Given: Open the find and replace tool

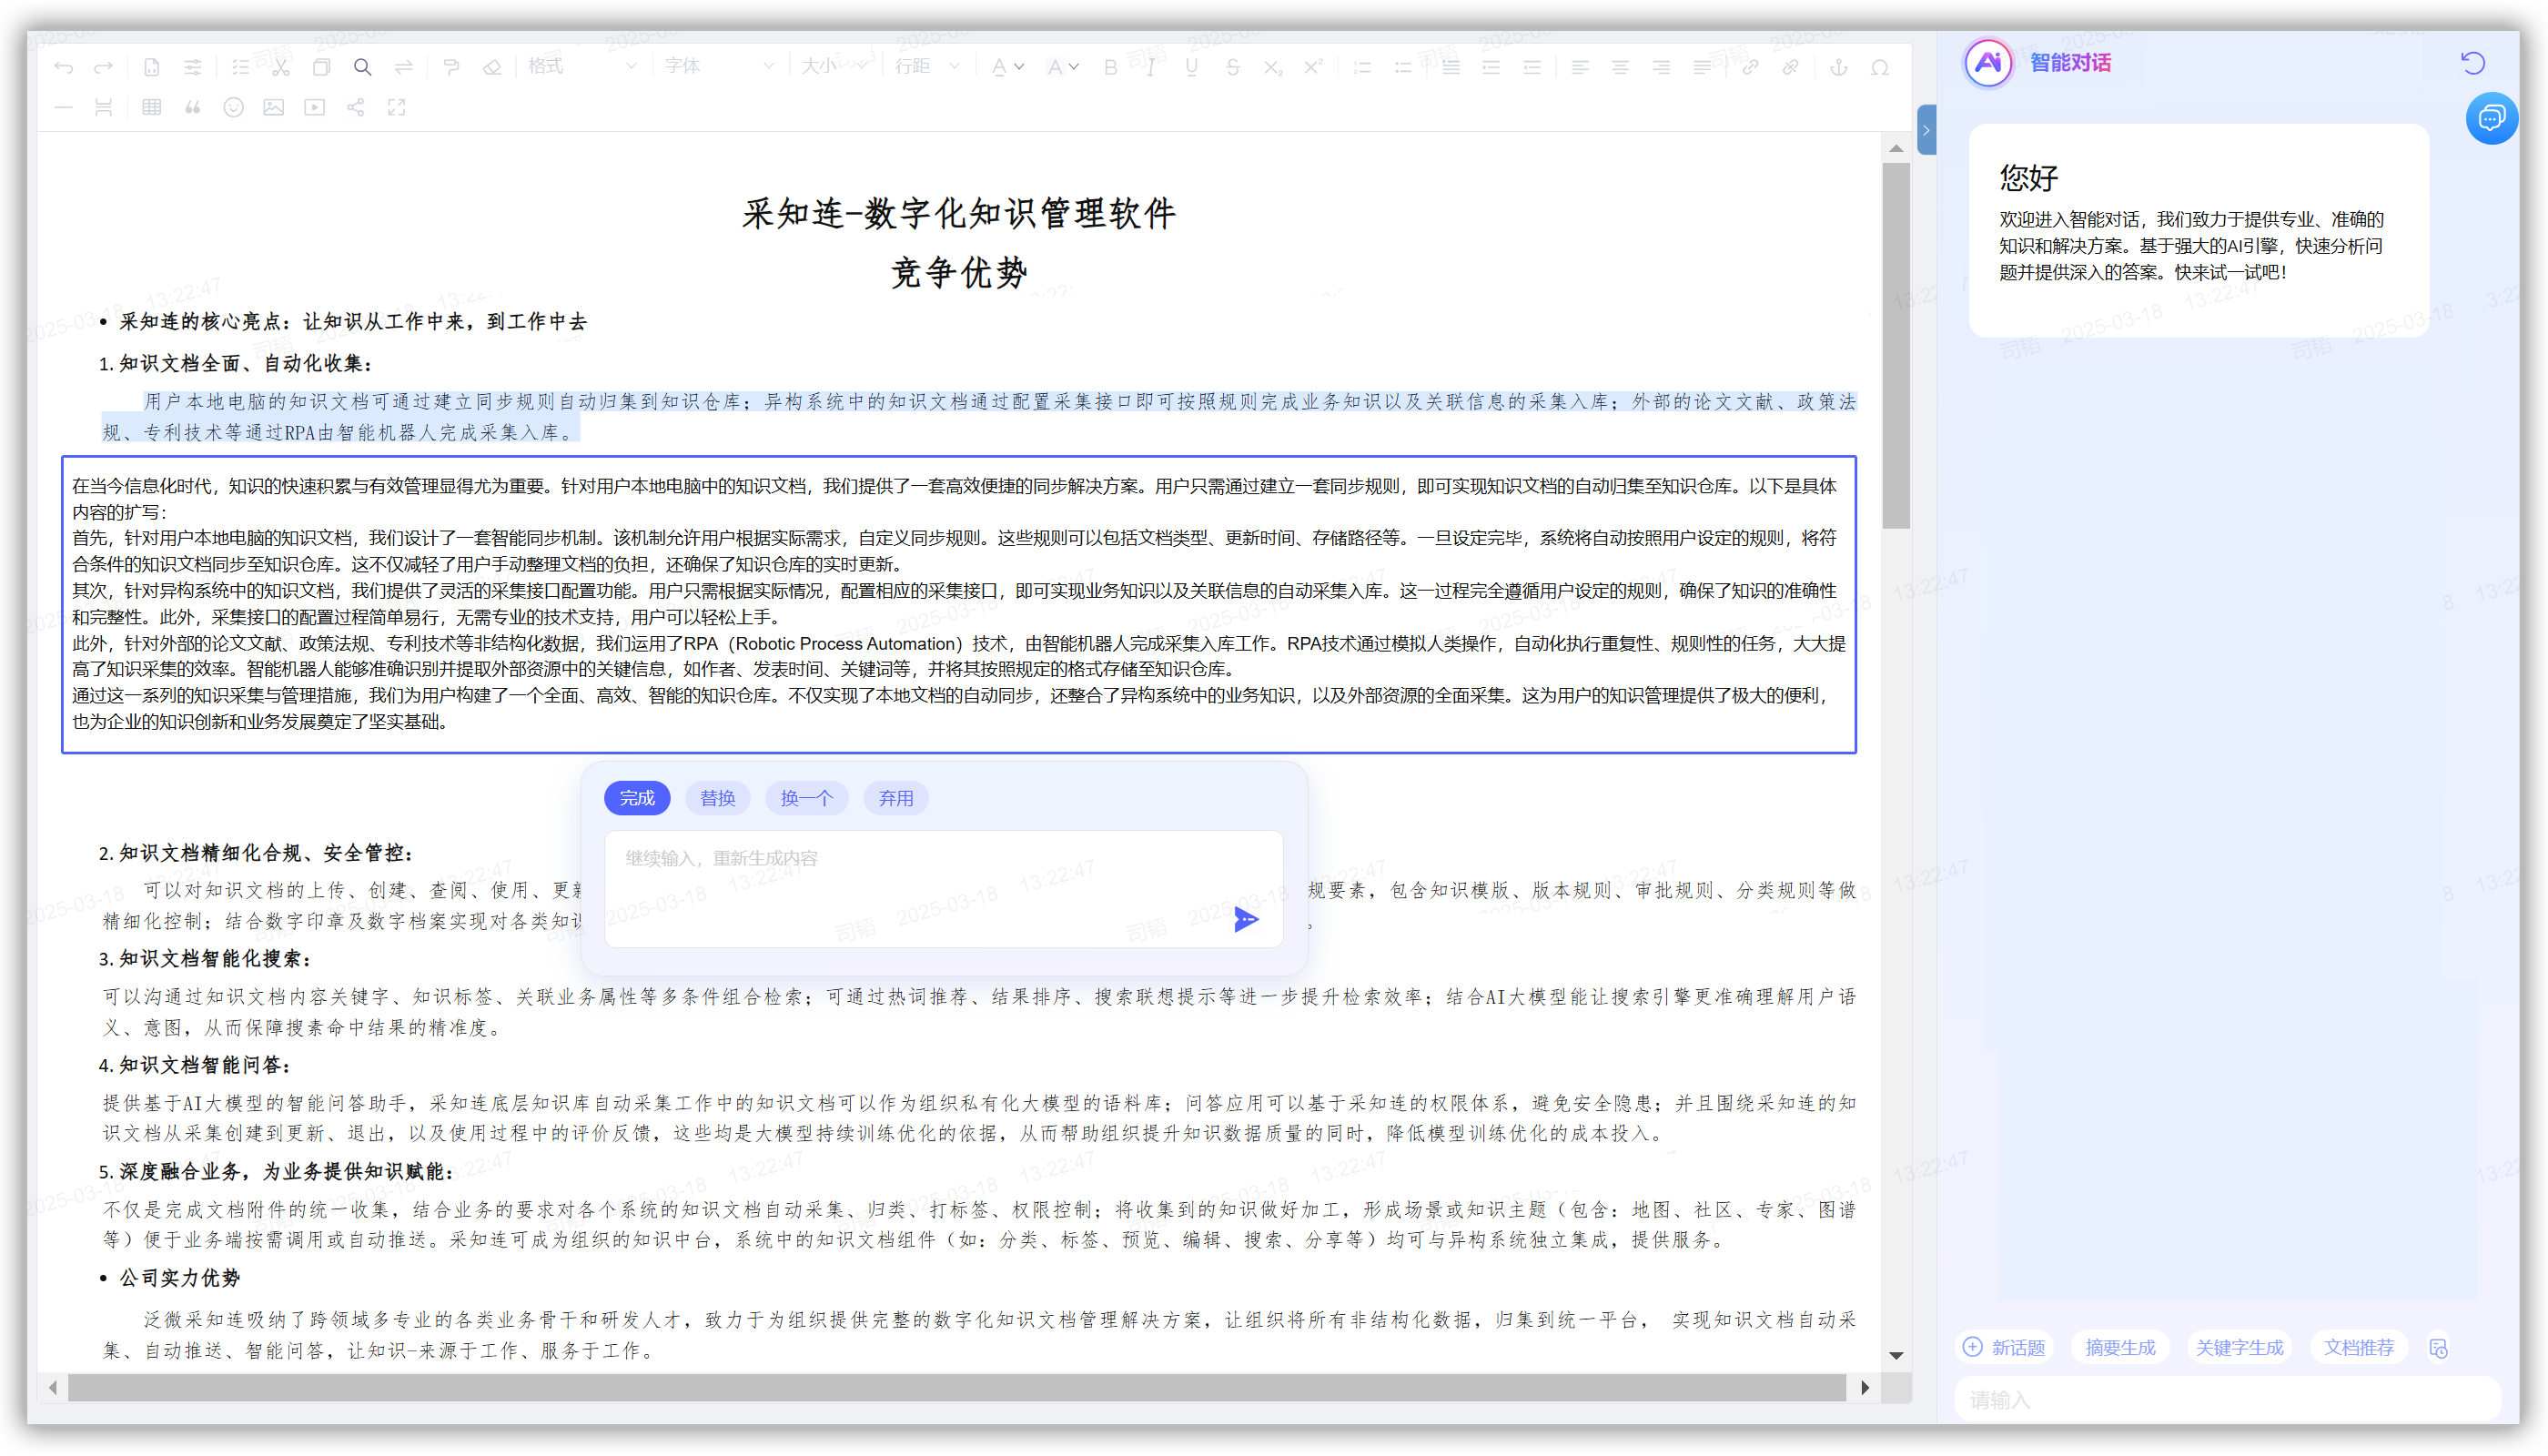Looking at the screenshot, I should point(403,67).
